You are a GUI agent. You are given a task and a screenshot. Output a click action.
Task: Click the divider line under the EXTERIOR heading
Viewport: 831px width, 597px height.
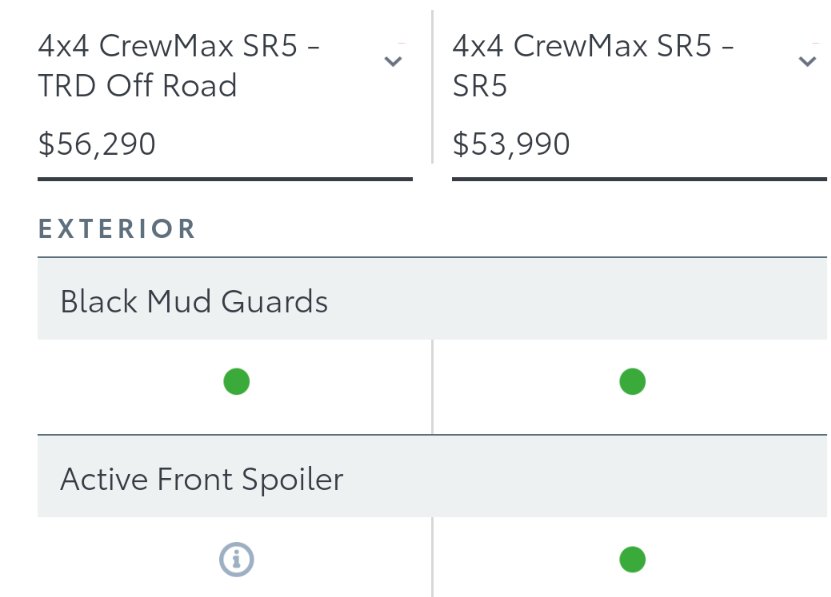pos(432,257)
